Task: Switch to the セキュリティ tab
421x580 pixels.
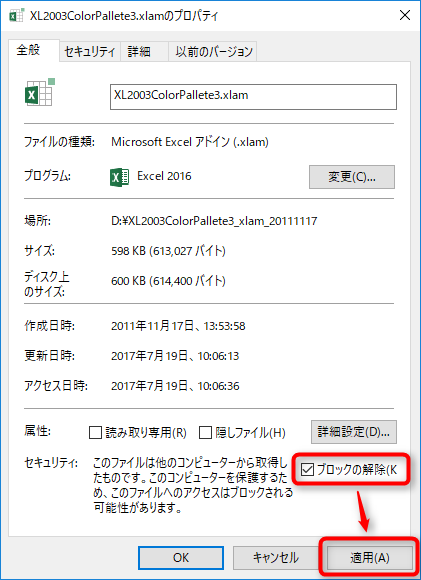Action: 90,51
